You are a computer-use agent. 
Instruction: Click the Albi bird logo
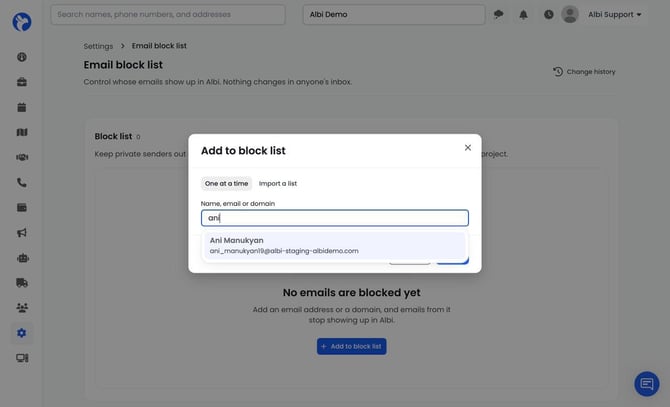click(22, 21)
